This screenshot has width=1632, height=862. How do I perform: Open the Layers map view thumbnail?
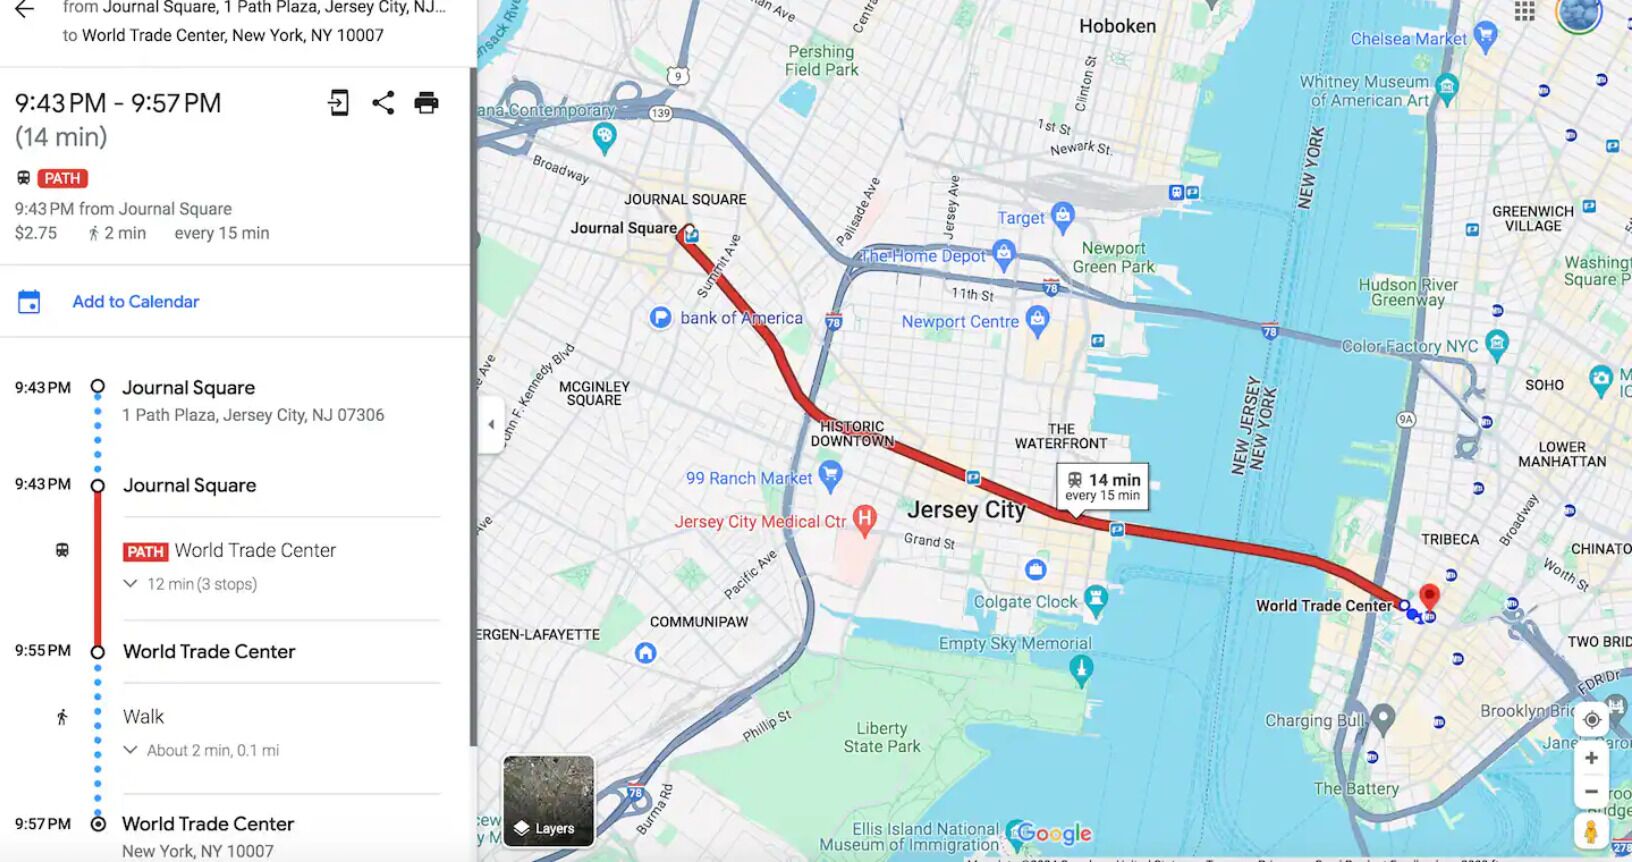(548, 801)
